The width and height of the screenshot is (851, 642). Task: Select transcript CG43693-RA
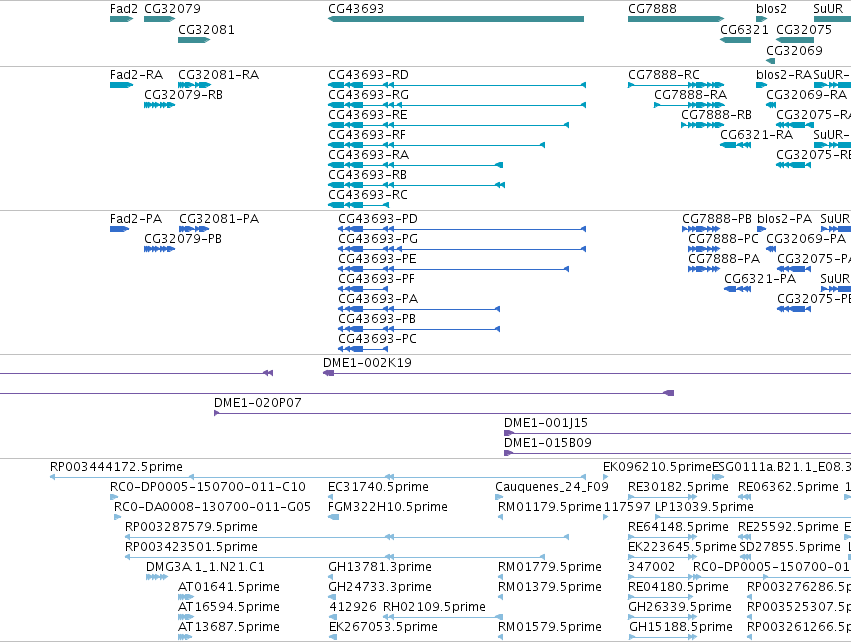(x=369, y=155)
